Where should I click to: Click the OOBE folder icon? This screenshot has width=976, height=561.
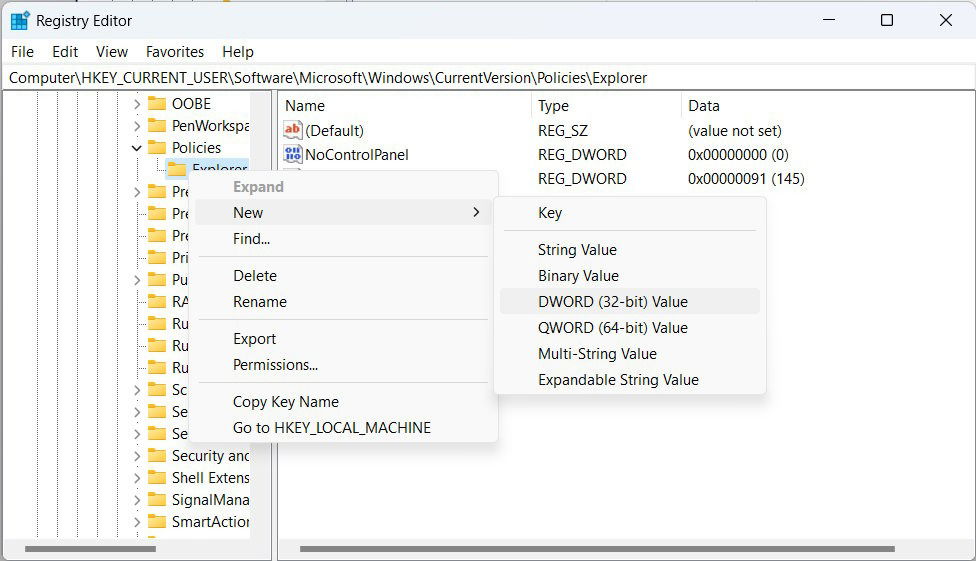(x=157, y=103)
